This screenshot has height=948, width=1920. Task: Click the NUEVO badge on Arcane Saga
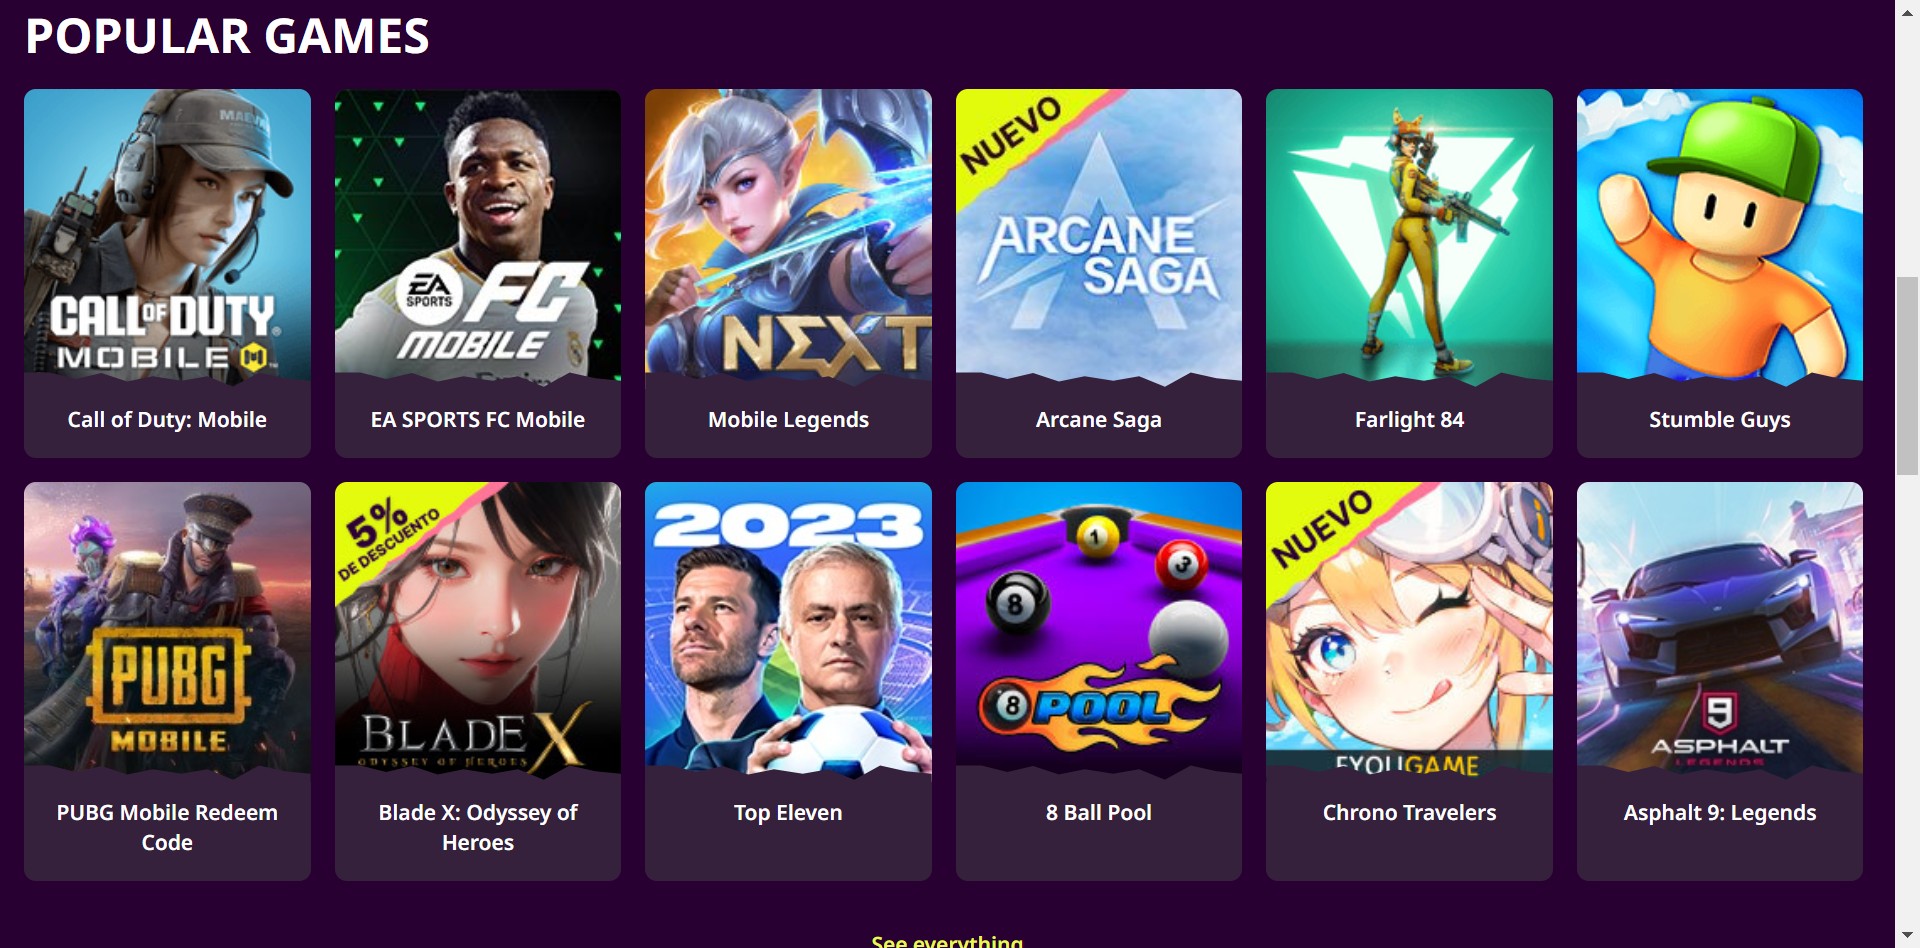pyautogui.click(x=1010, y=135)
